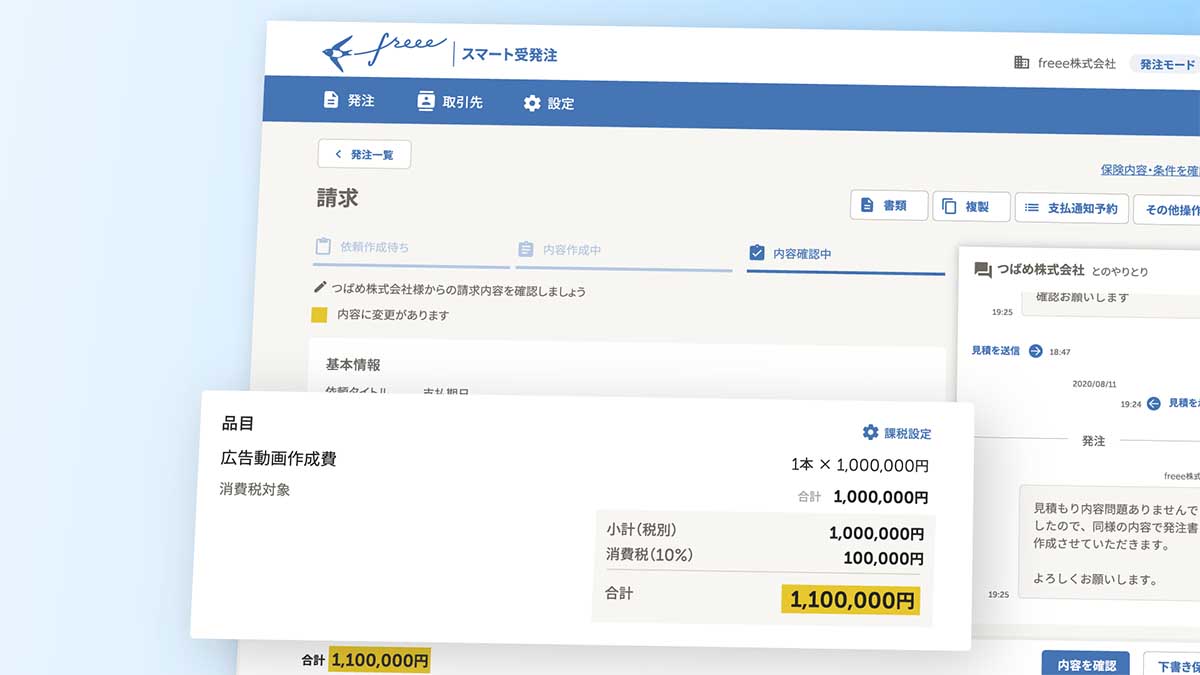Open the 支払通知予約 button
The image size is (1200, 675).
(x=1072, y=208)
